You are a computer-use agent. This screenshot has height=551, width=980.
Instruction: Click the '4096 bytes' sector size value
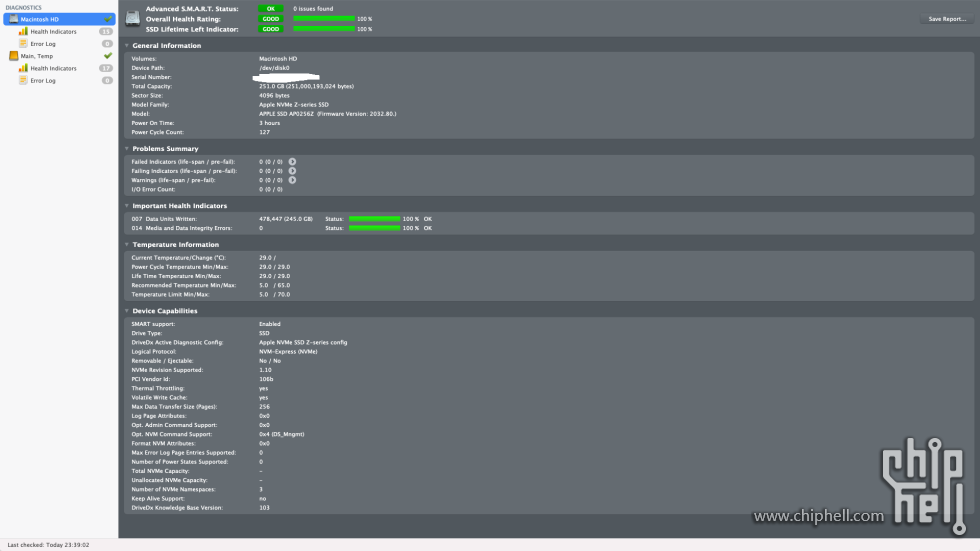(x=274, y=96)
